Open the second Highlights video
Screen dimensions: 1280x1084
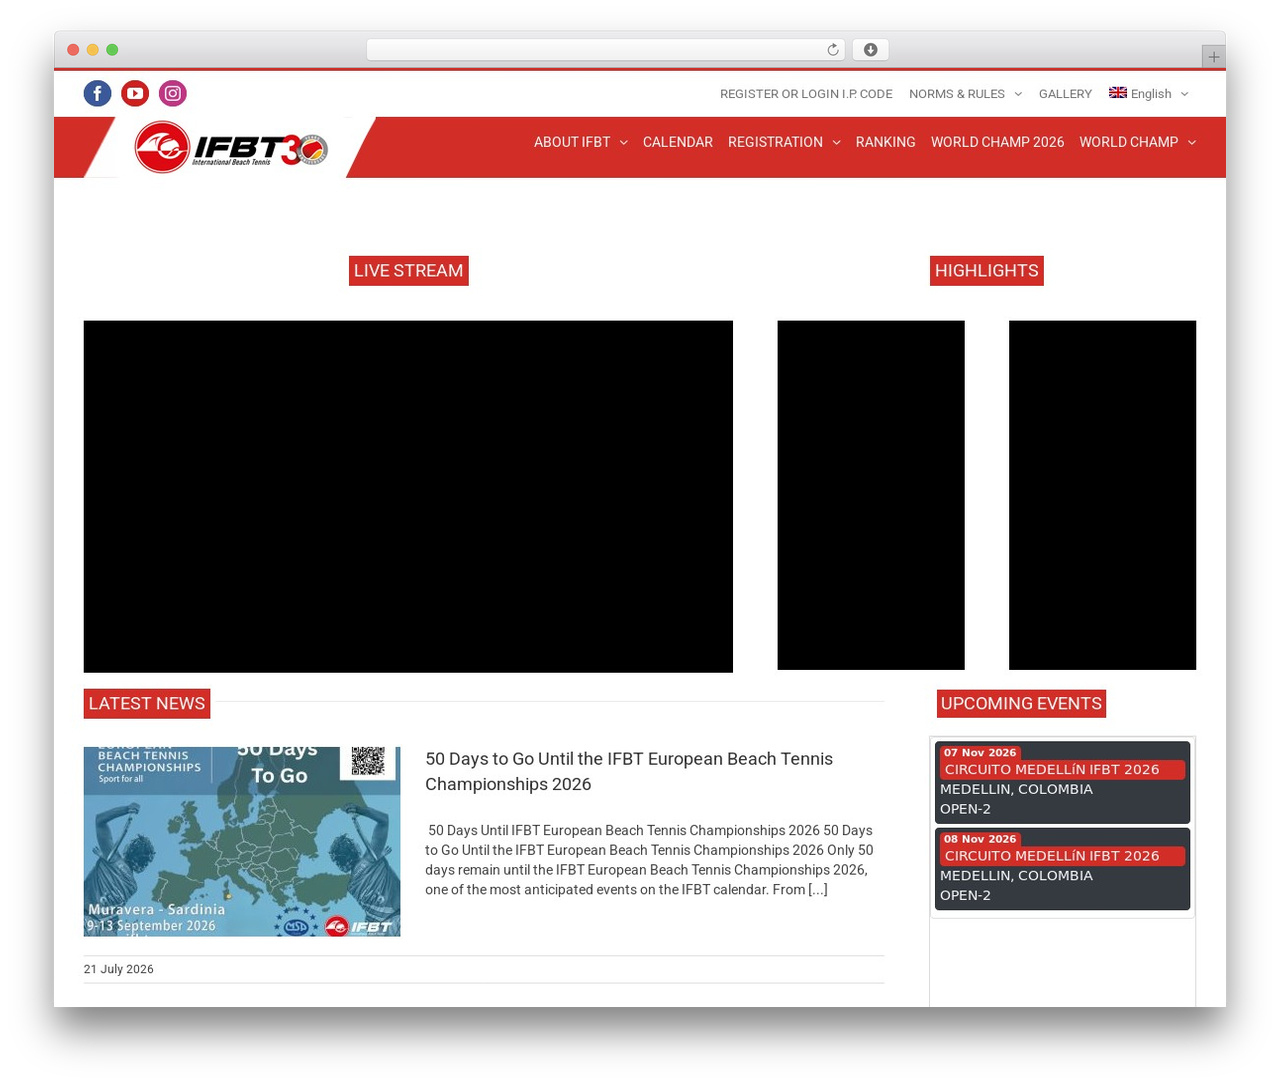[1102, 495]
